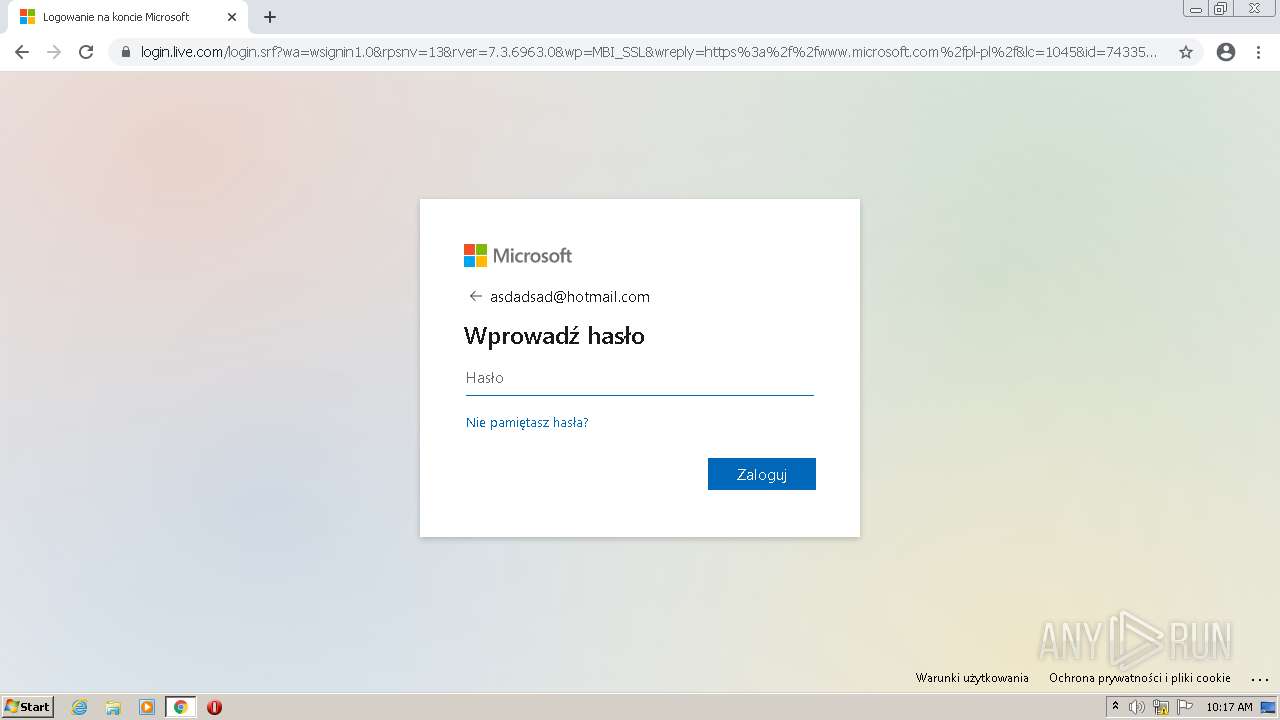Open the footer more options ellipsis

click(1259, 678)
